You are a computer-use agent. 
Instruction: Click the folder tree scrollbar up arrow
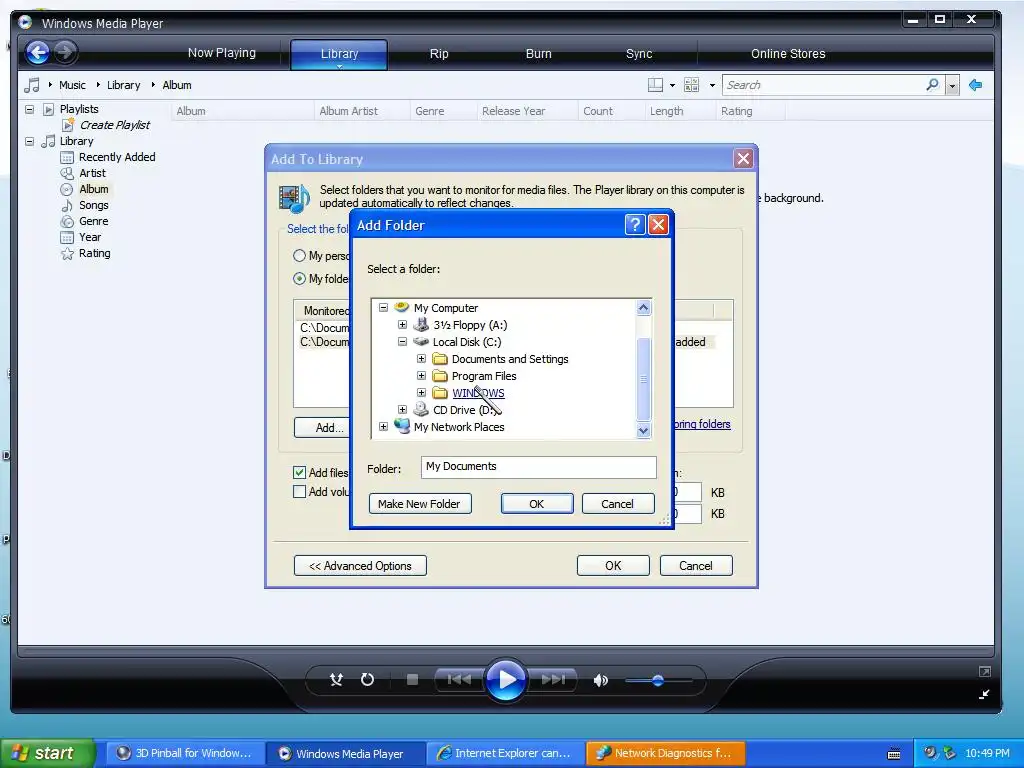click(643, 308)
